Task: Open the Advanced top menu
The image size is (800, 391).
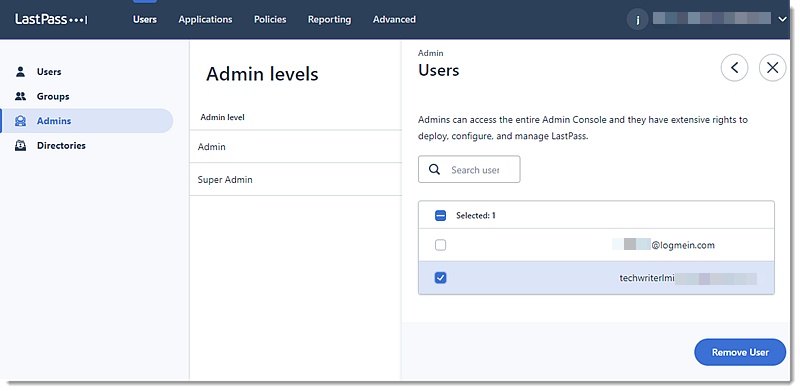Action: [x=394, y=19]
